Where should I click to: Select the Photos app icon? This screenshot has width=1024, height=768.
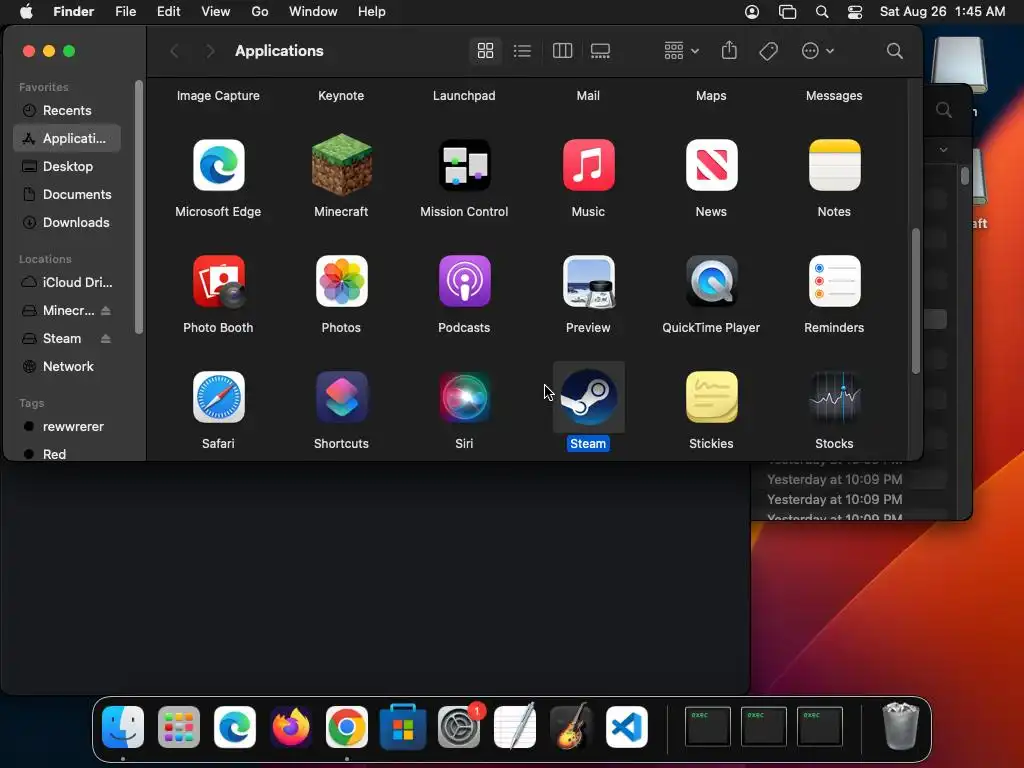342,281
